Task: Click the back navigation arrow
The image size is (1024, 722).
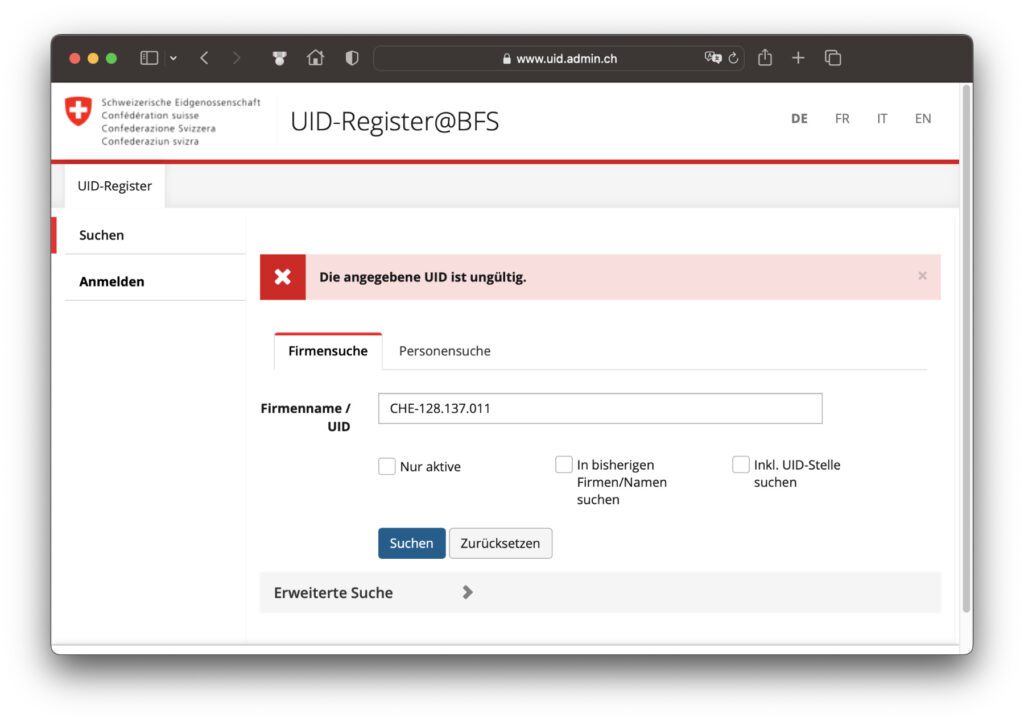Action: (x=204, y=58)
